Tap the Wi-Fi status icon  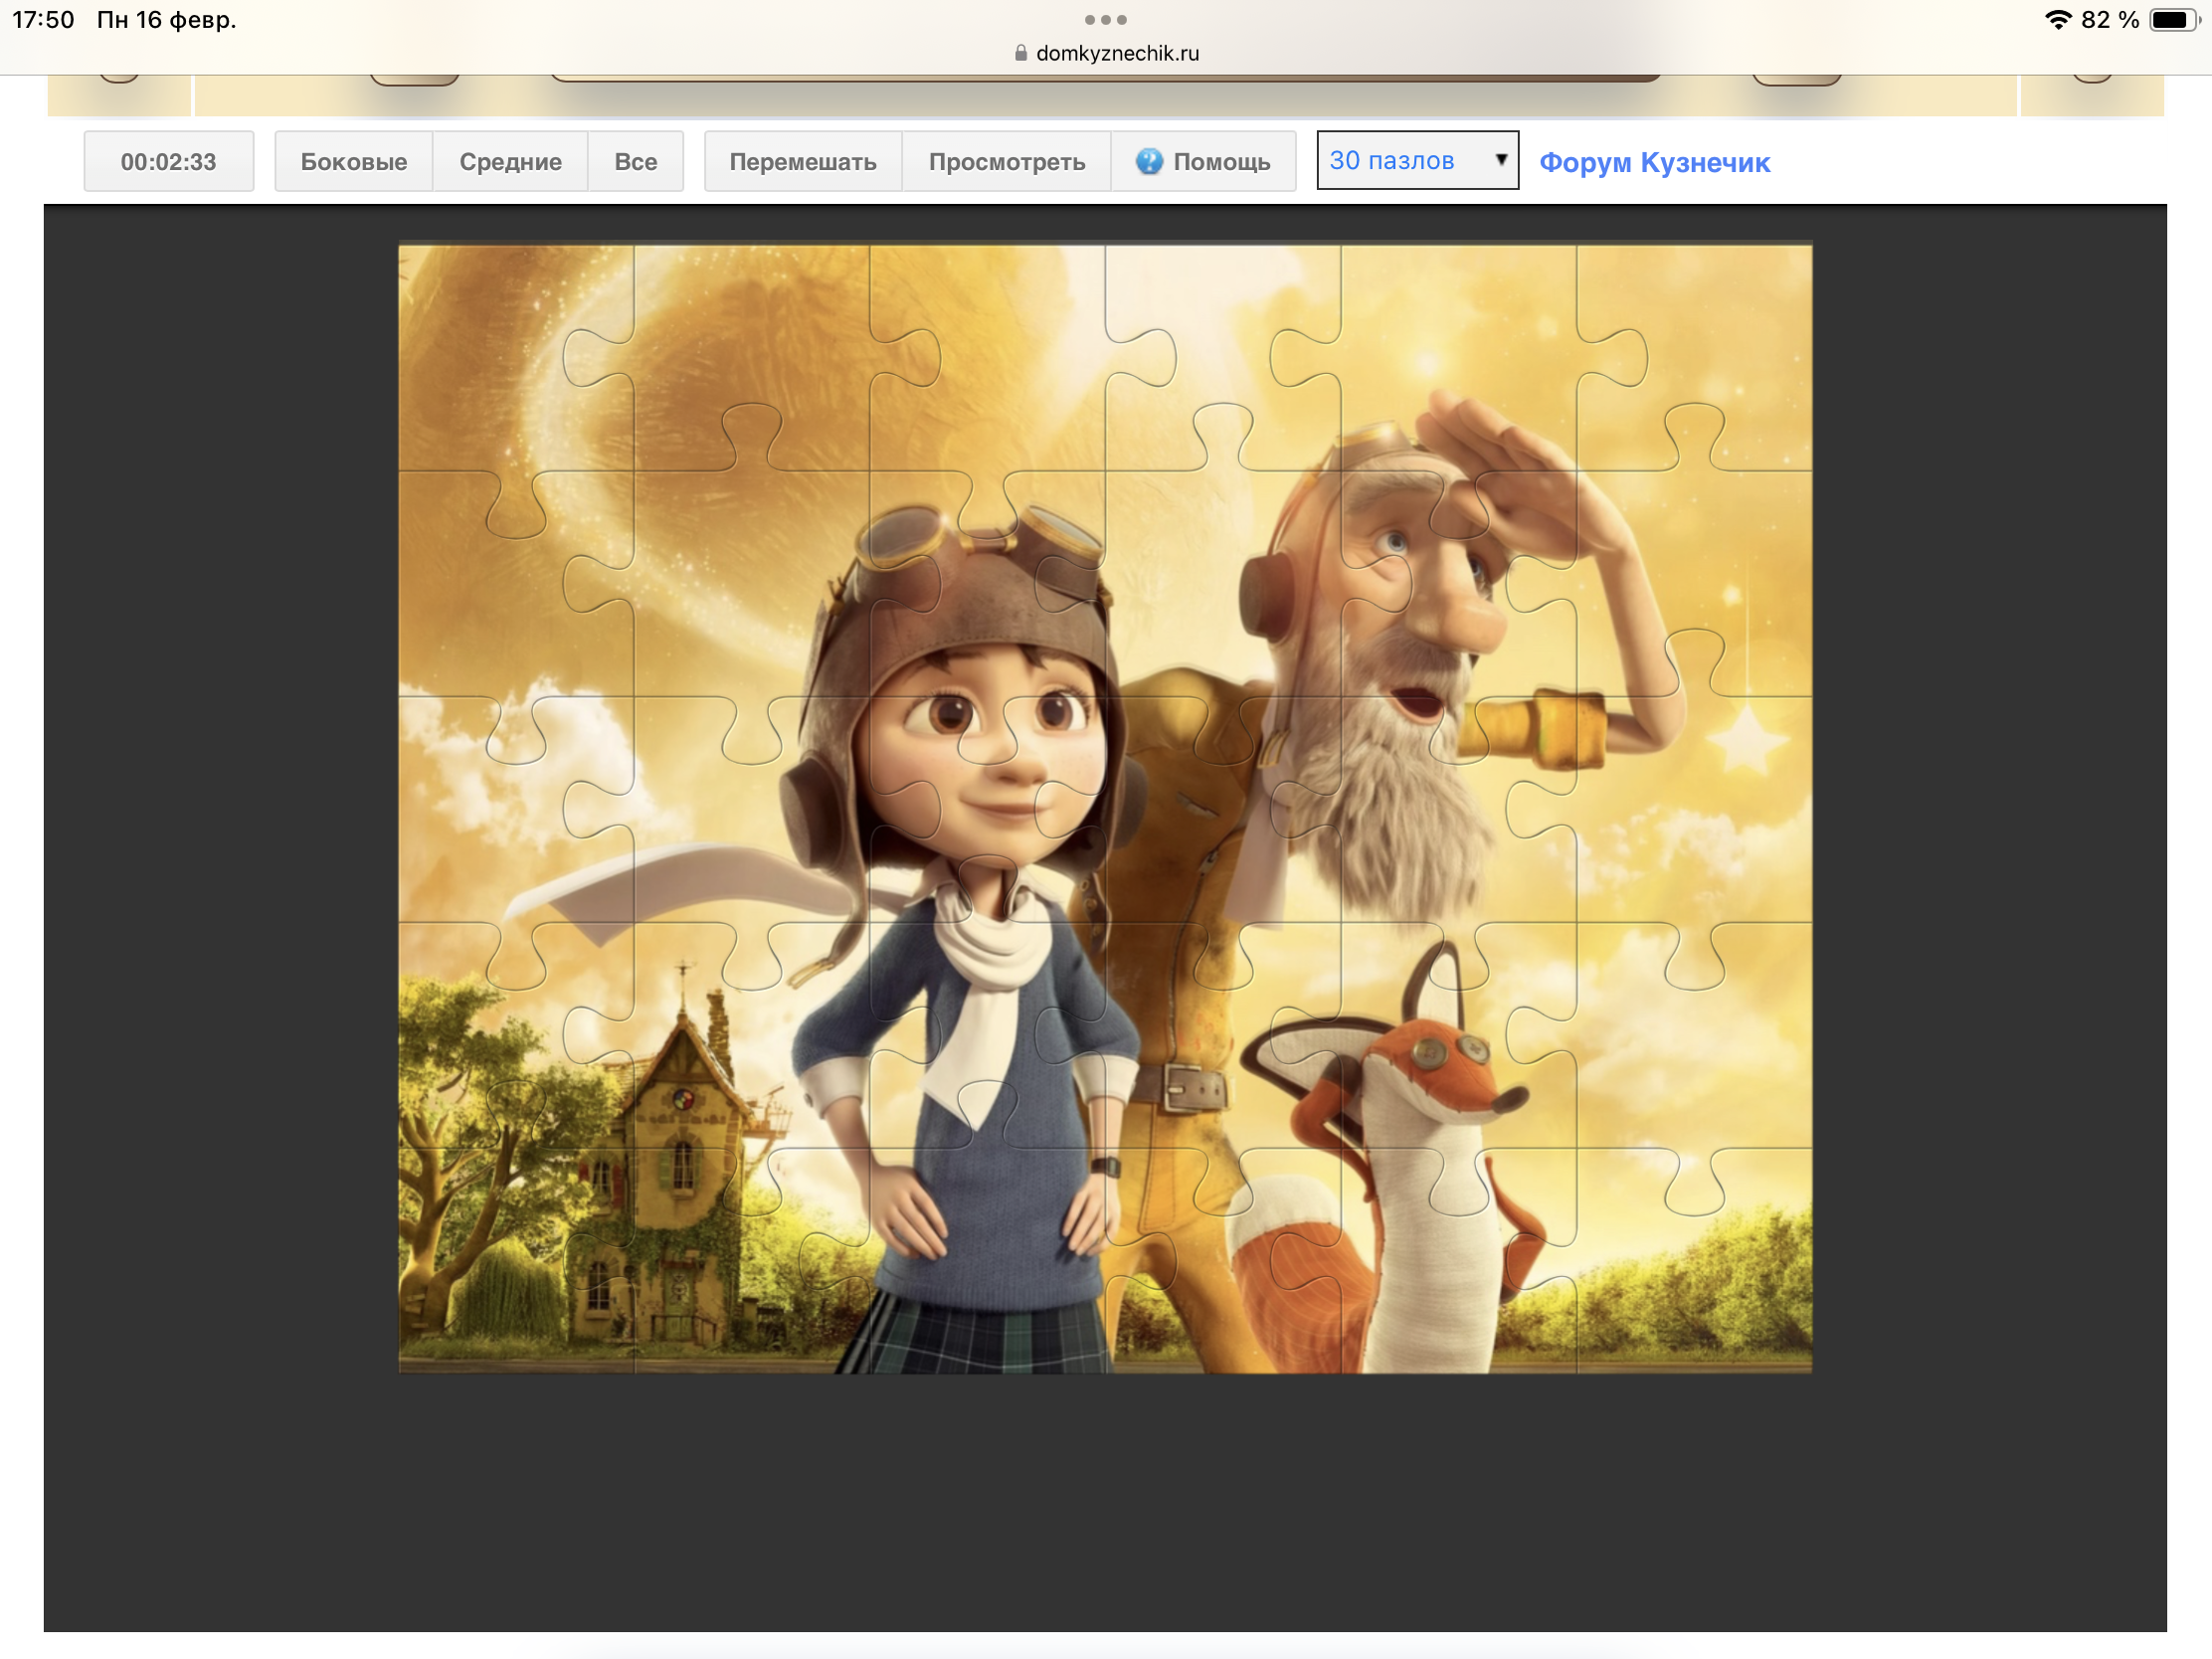2057,20
